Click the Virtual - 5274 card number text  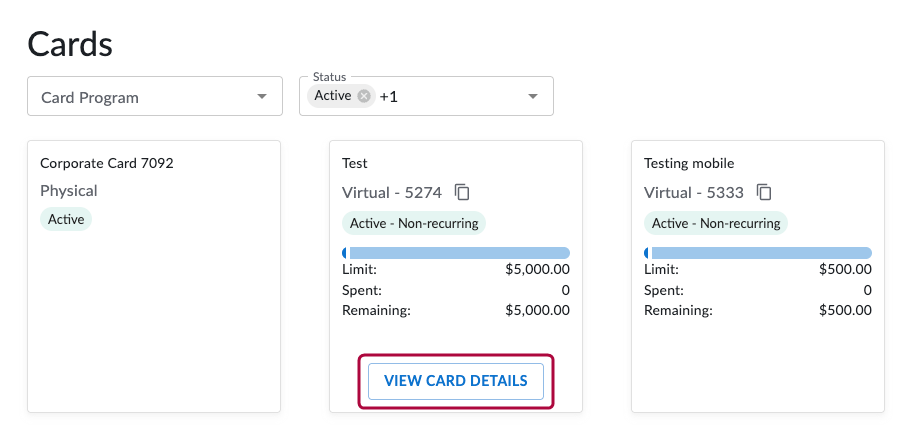click(392, 192)
